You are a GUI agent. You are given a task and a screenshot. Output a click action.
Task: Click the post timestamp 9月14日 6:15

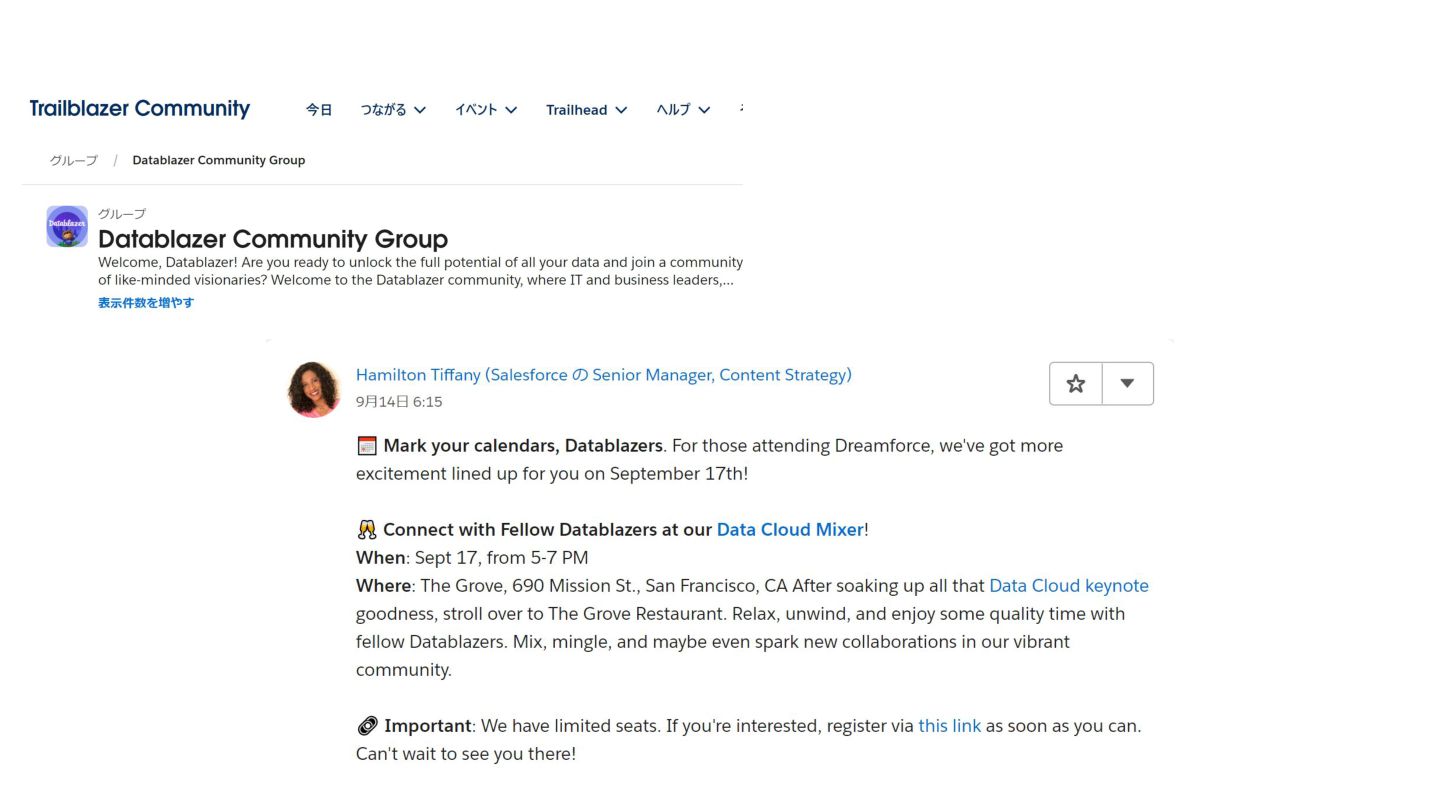[399, 402]
